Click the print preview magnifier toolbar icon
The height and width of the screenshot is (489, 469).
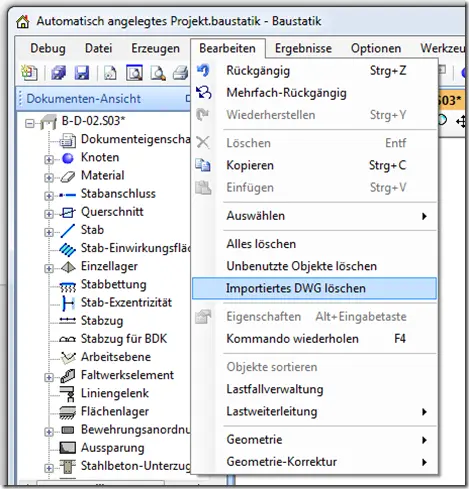click(x=158, y=73)
